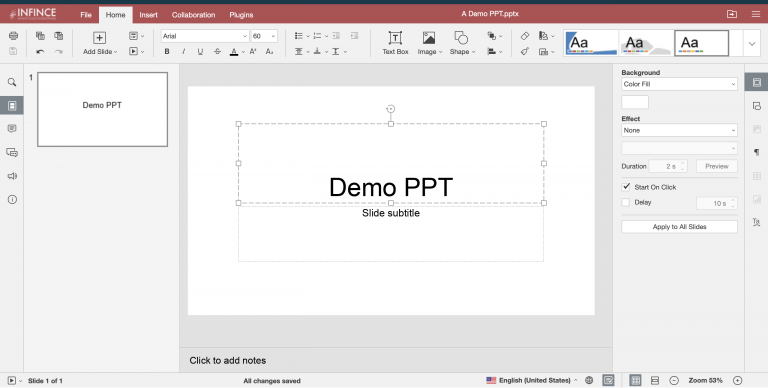Open the About info icon in left sidebar
The image size is (768, 388).
click(x=12, y=199)
